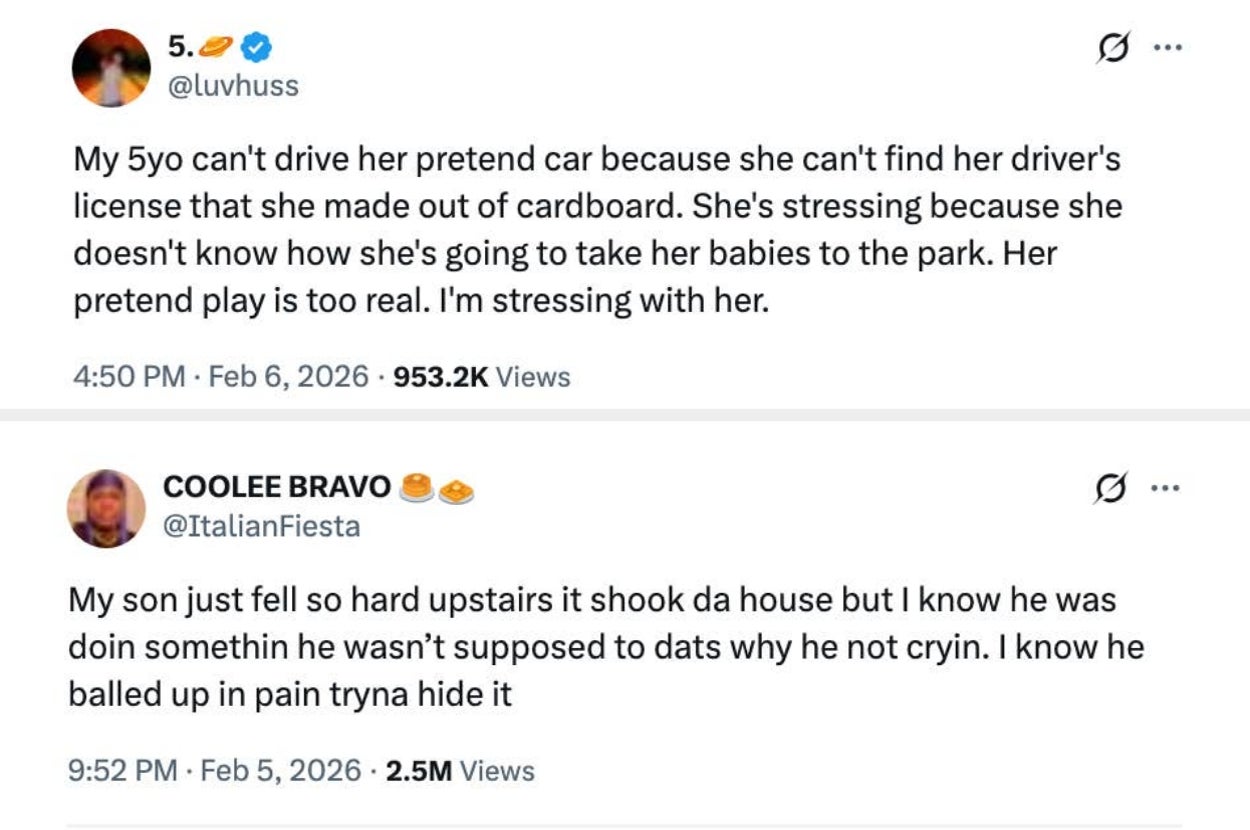Image resolution: width=1250 pixels, height=830 pixels.
Task: Click the 4:50 PM timestamp
Action: (x=130, y=377)
